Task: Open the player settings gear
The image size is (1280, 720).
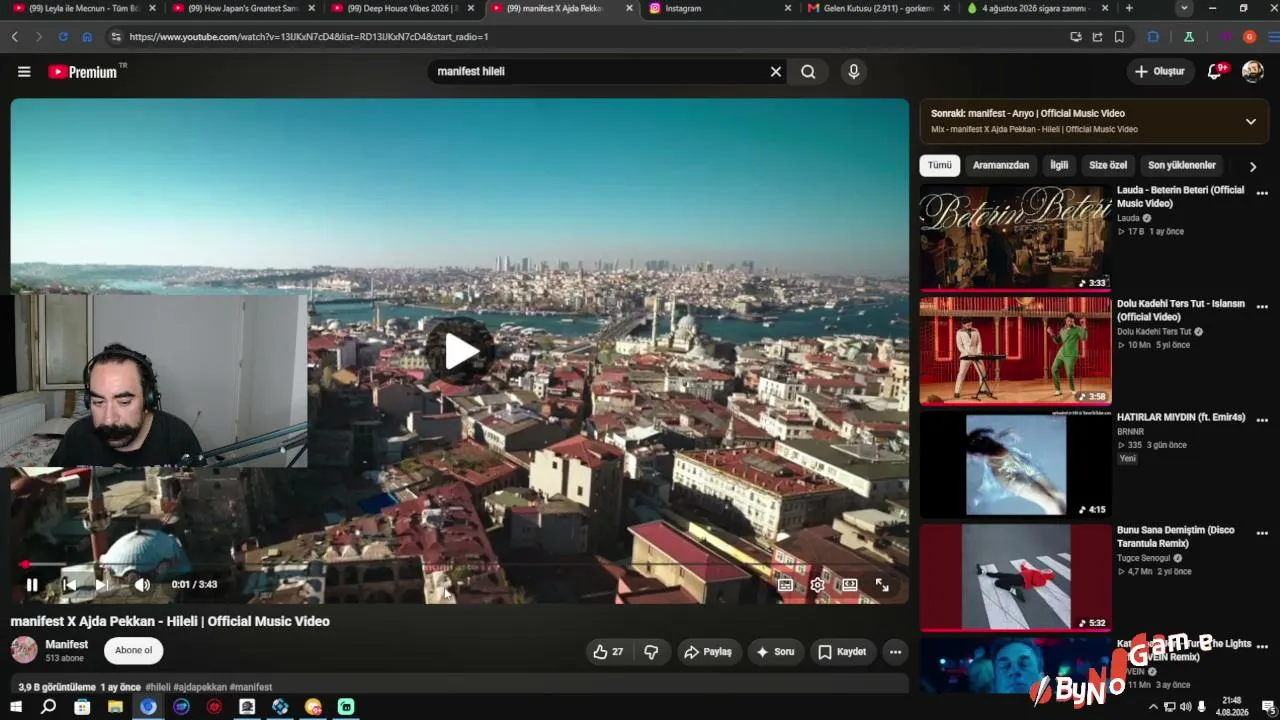Action: tap(818, 585)
